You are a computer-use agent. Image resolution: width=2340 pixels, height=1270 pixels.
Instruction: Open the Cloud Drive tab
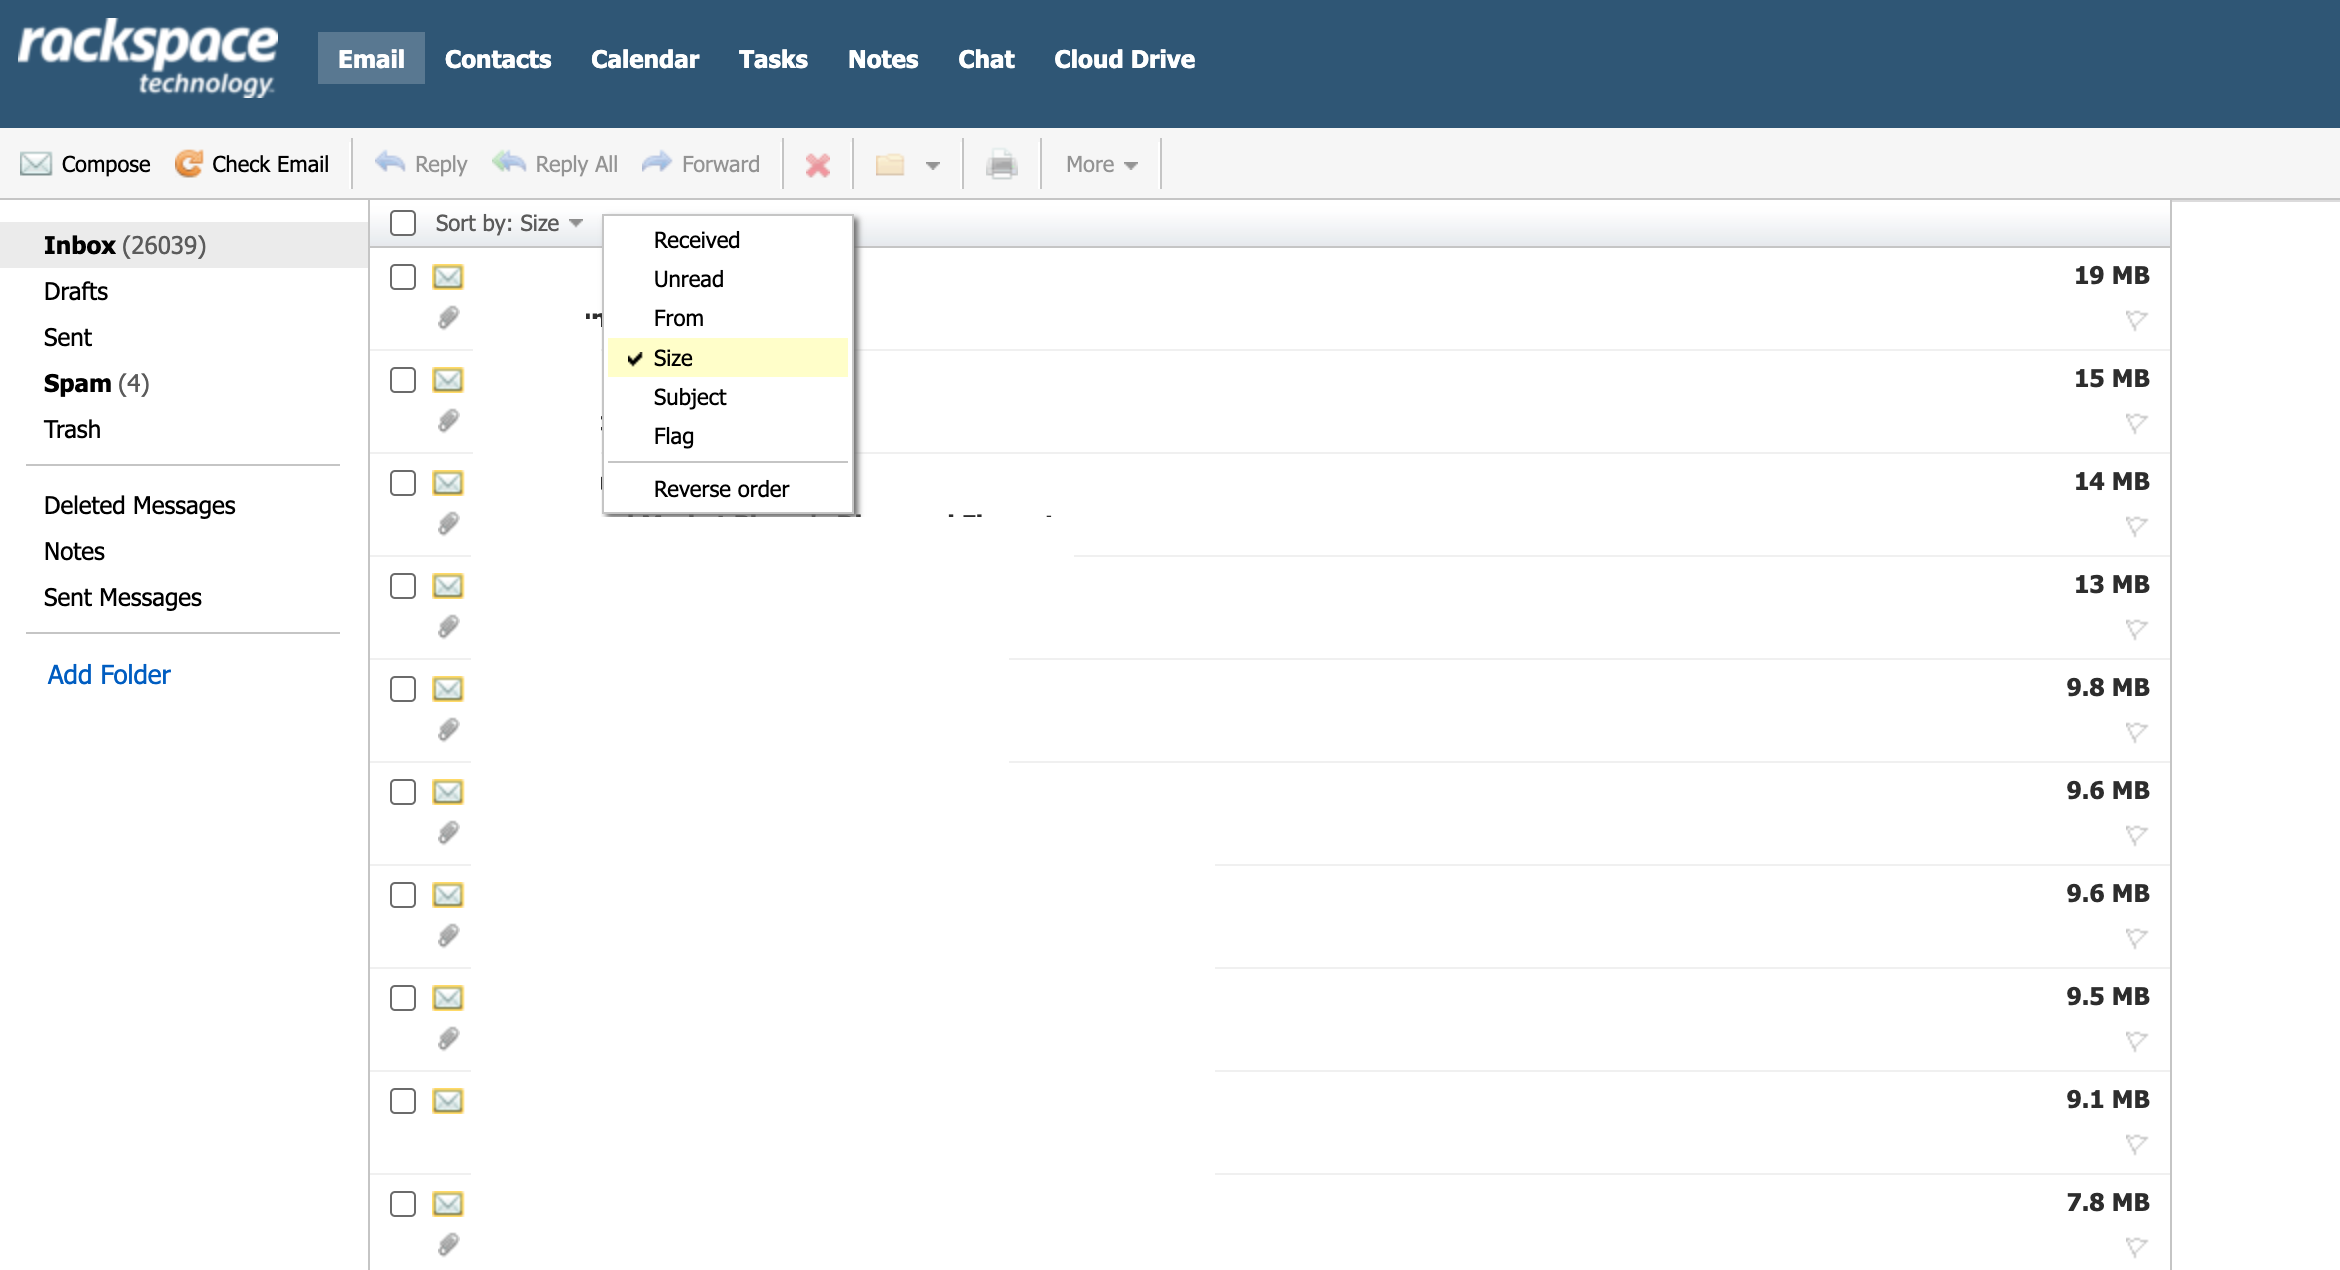click(x=1124, y=59)
